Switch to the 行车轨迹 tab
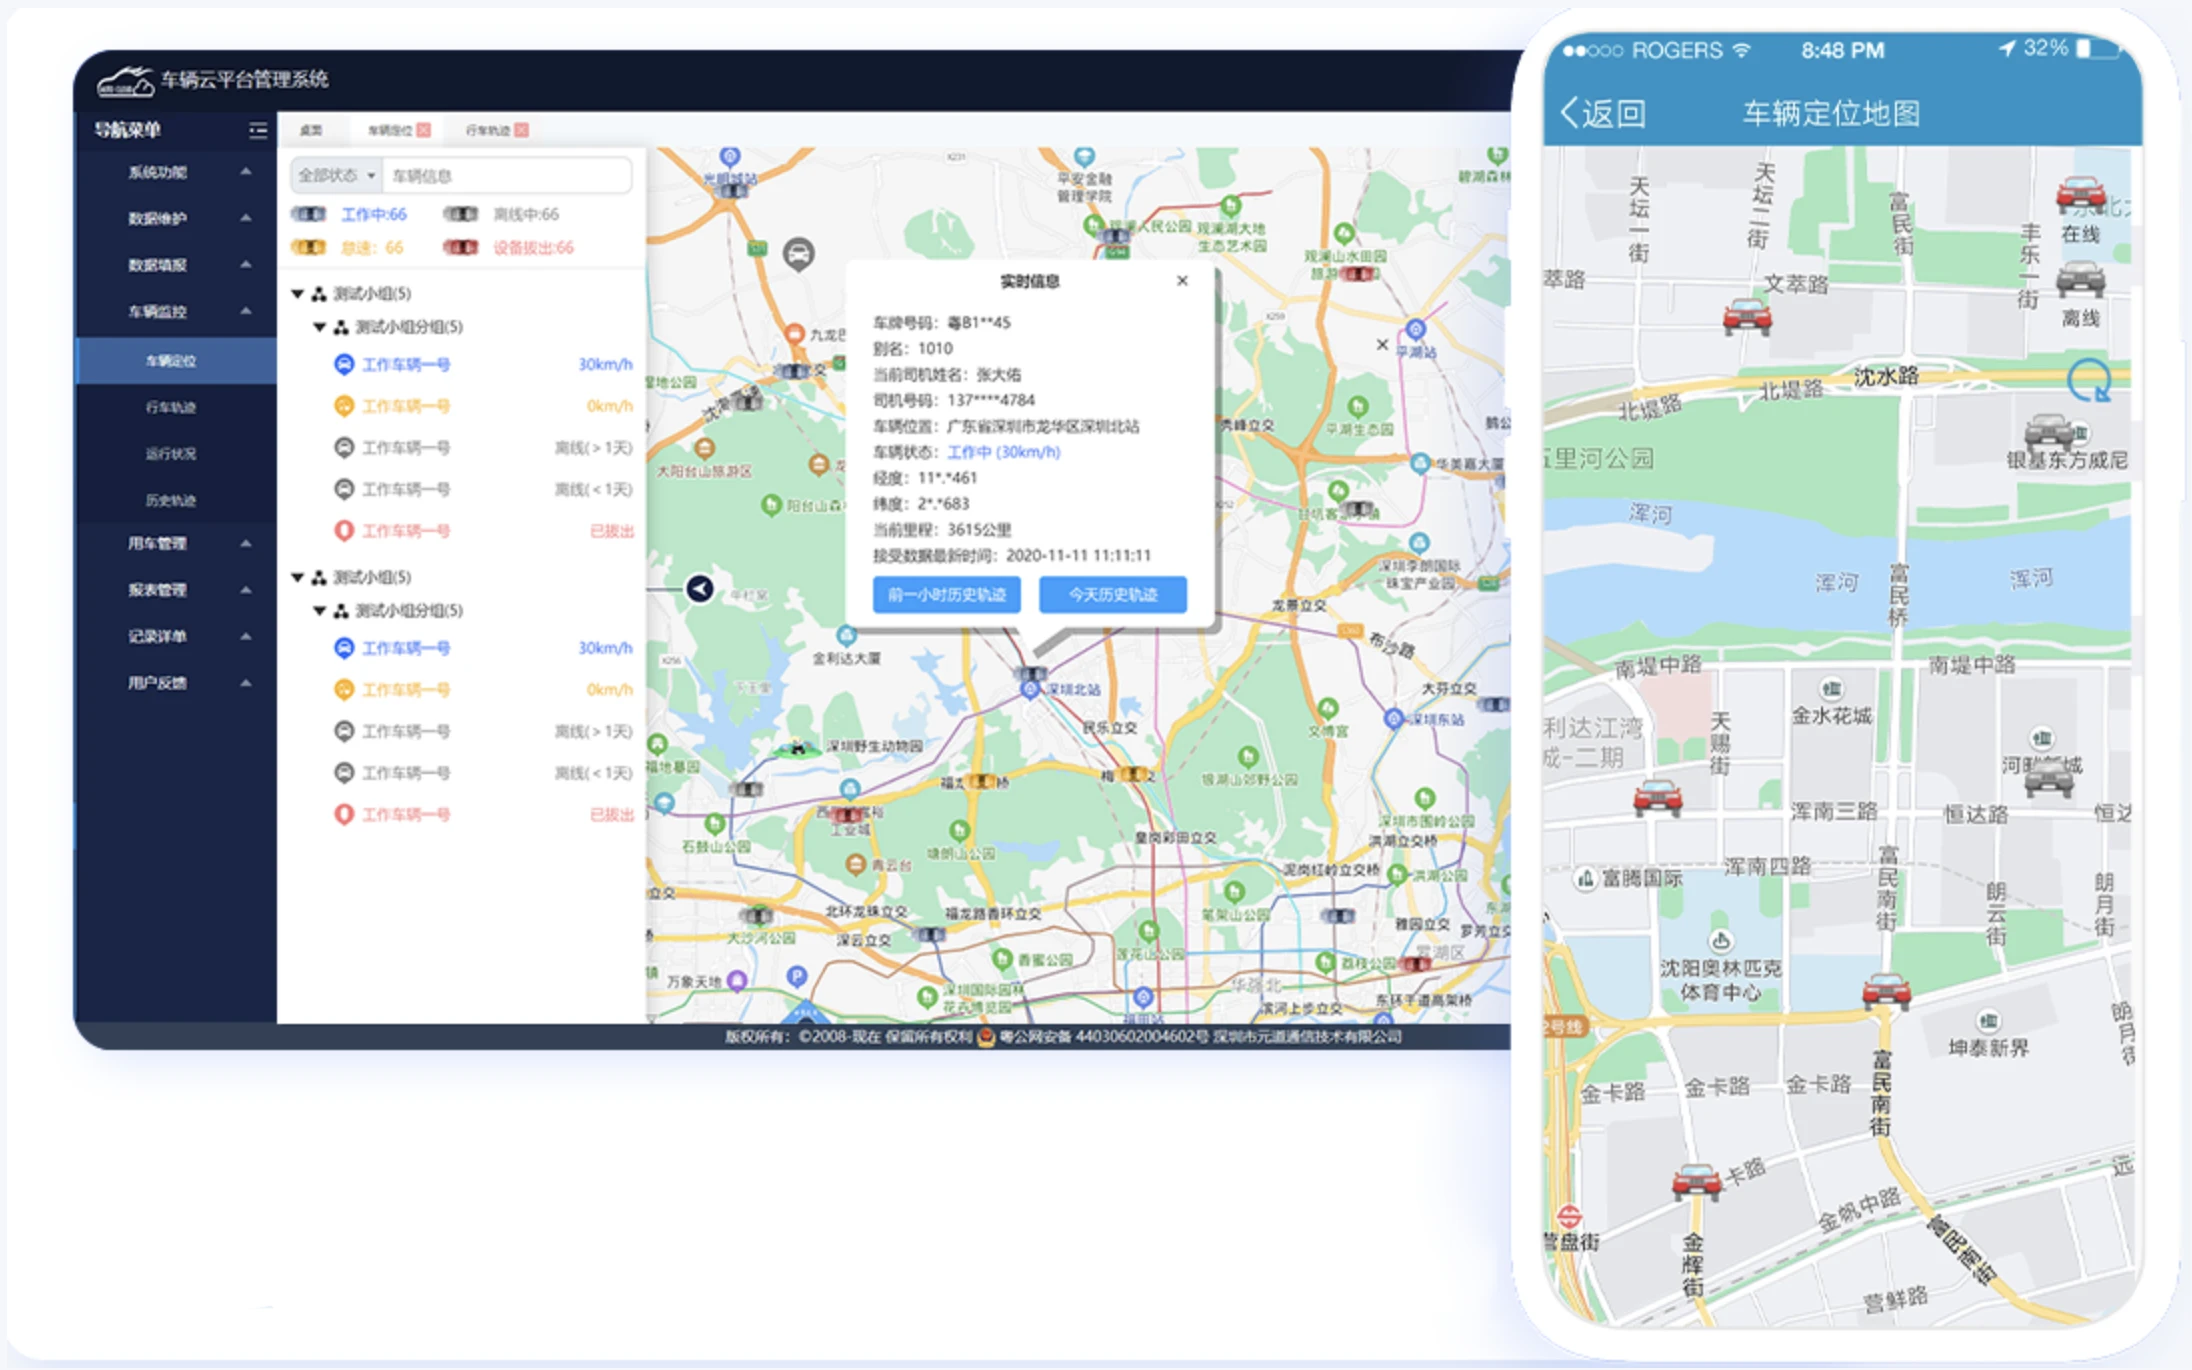The height and width of the screenshot is (1370, 2192). [487, 130]
